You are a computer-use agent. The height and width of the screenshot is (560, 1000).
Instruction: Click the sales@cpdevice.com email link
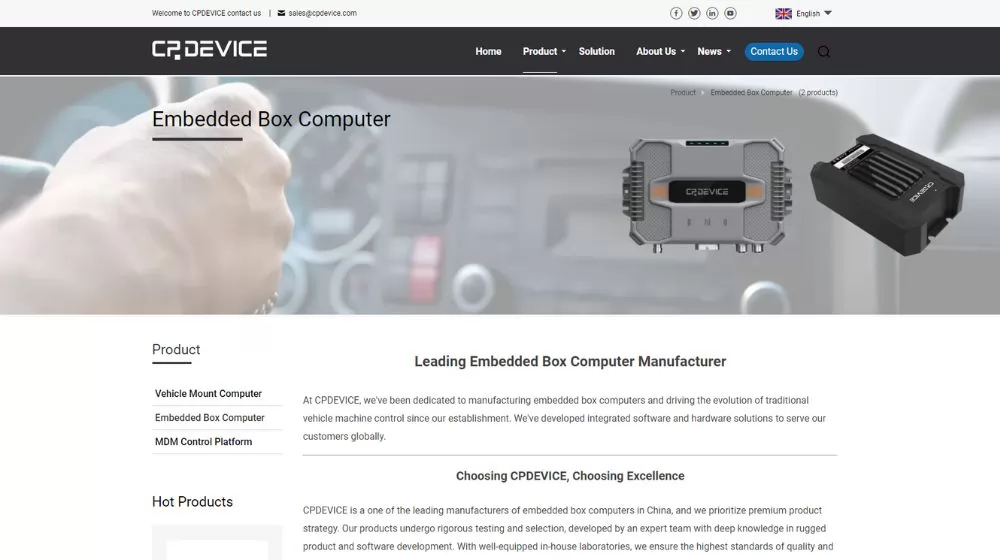pyautogui.click(x=322, y=13)
